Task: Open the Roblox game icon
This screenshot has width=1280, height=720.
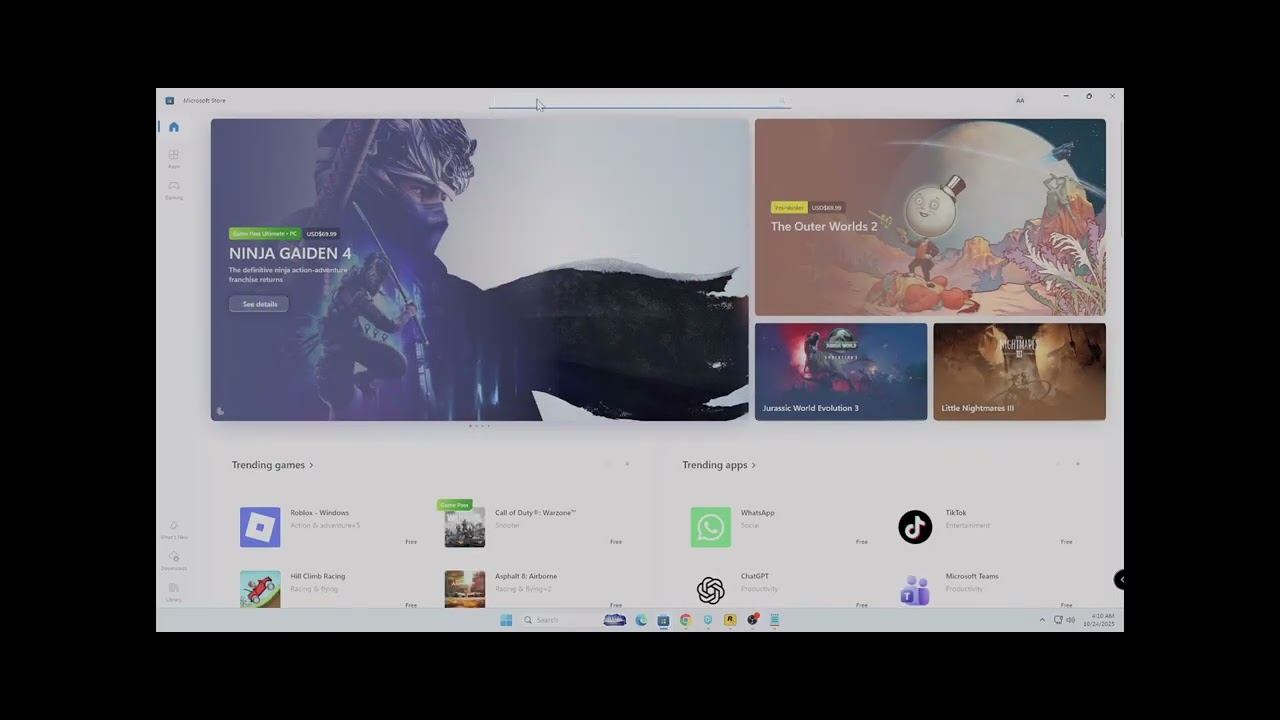Action: [260, 527]
